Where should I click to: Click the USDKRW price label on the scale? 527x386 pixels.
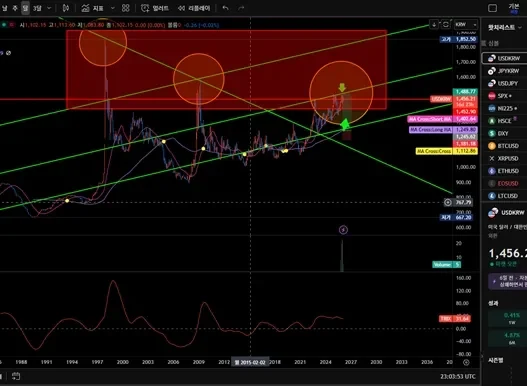click(441, 99)
